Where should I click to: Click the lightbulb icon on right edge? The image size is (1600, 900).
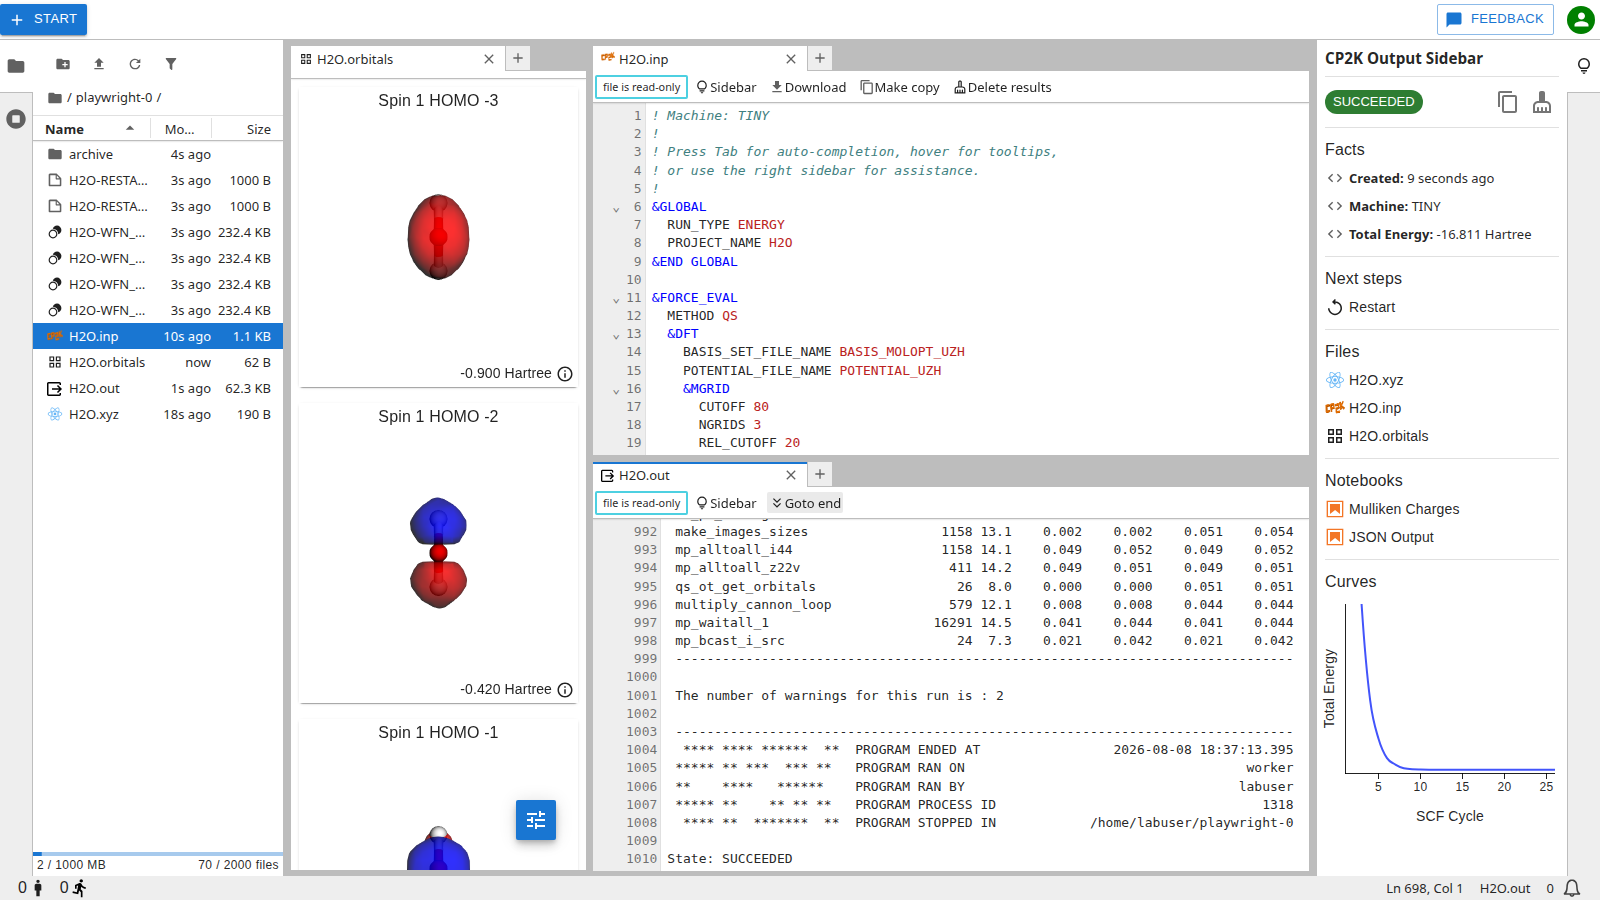click(x=1584, y=66)
